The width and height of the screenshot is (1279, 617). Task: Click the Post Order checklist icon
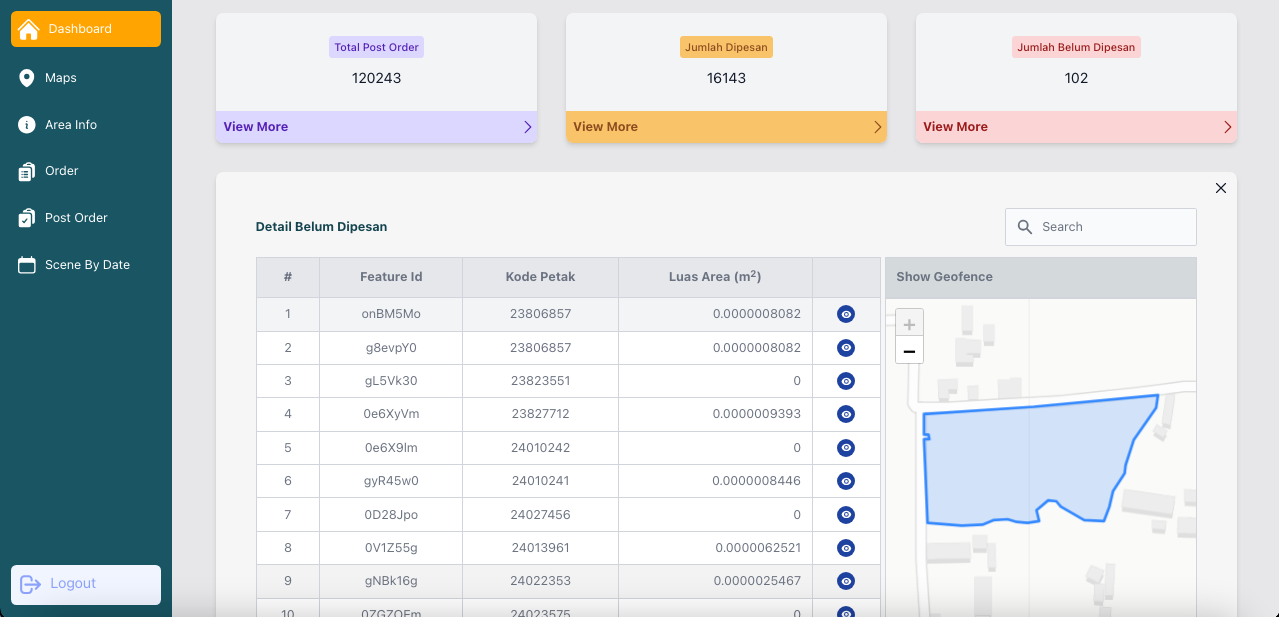(27, 218)
